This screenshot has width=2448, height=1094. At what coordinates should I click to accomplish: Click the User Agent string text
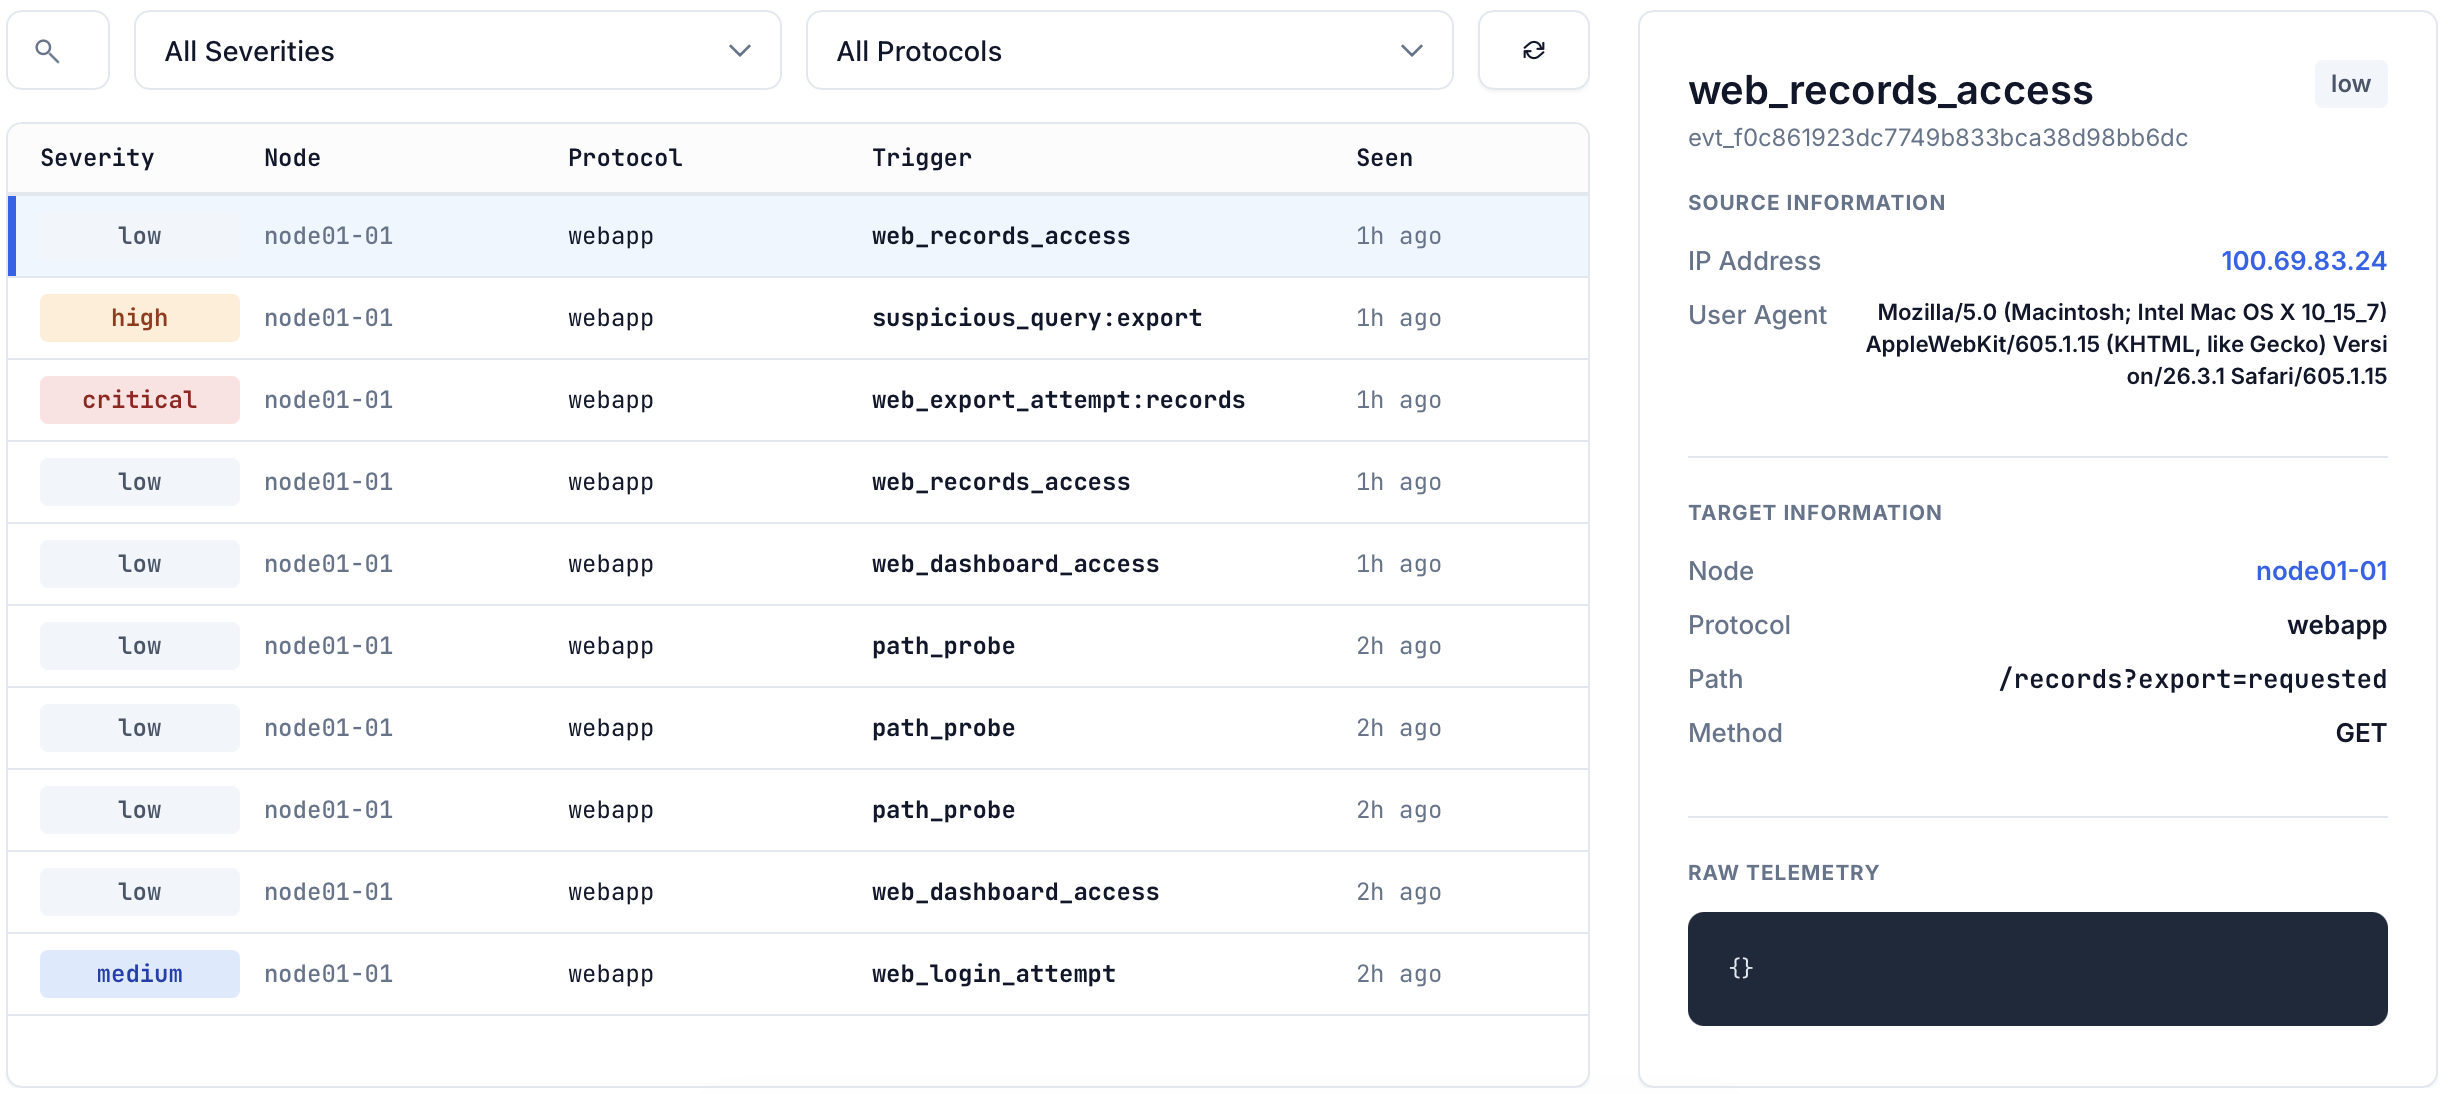pyautogui.click(x=2126, y=344)
